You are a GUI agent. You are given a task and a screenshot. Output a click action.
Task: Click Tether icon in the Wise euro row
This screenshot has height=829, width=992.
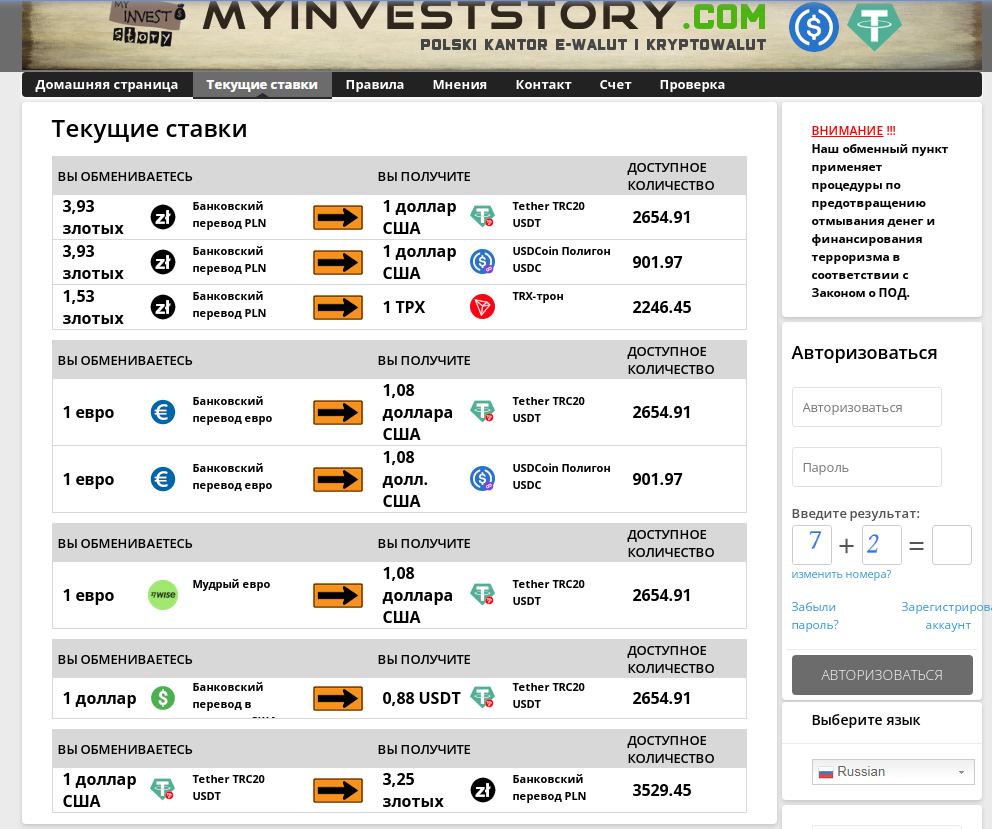click(x=482, y=594)
